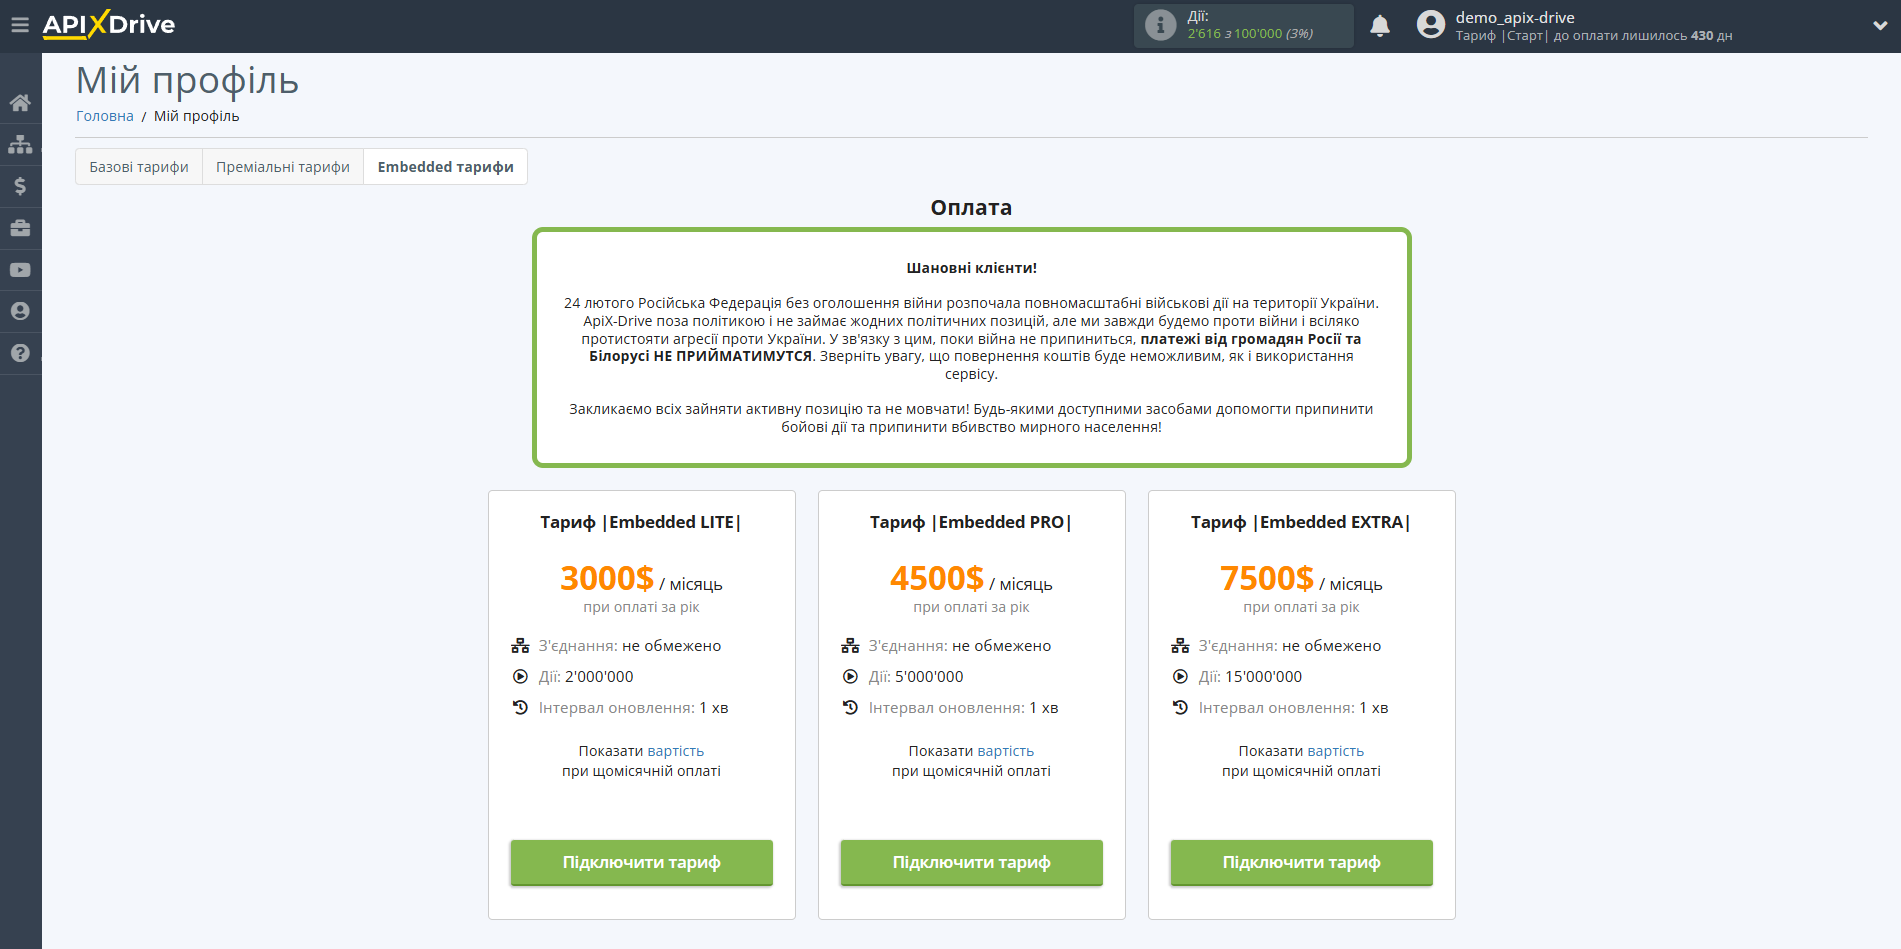This screenshot has width=1901, height=949.
Task: Select the Embedded тарифи tab
Action: pos(446,167)
